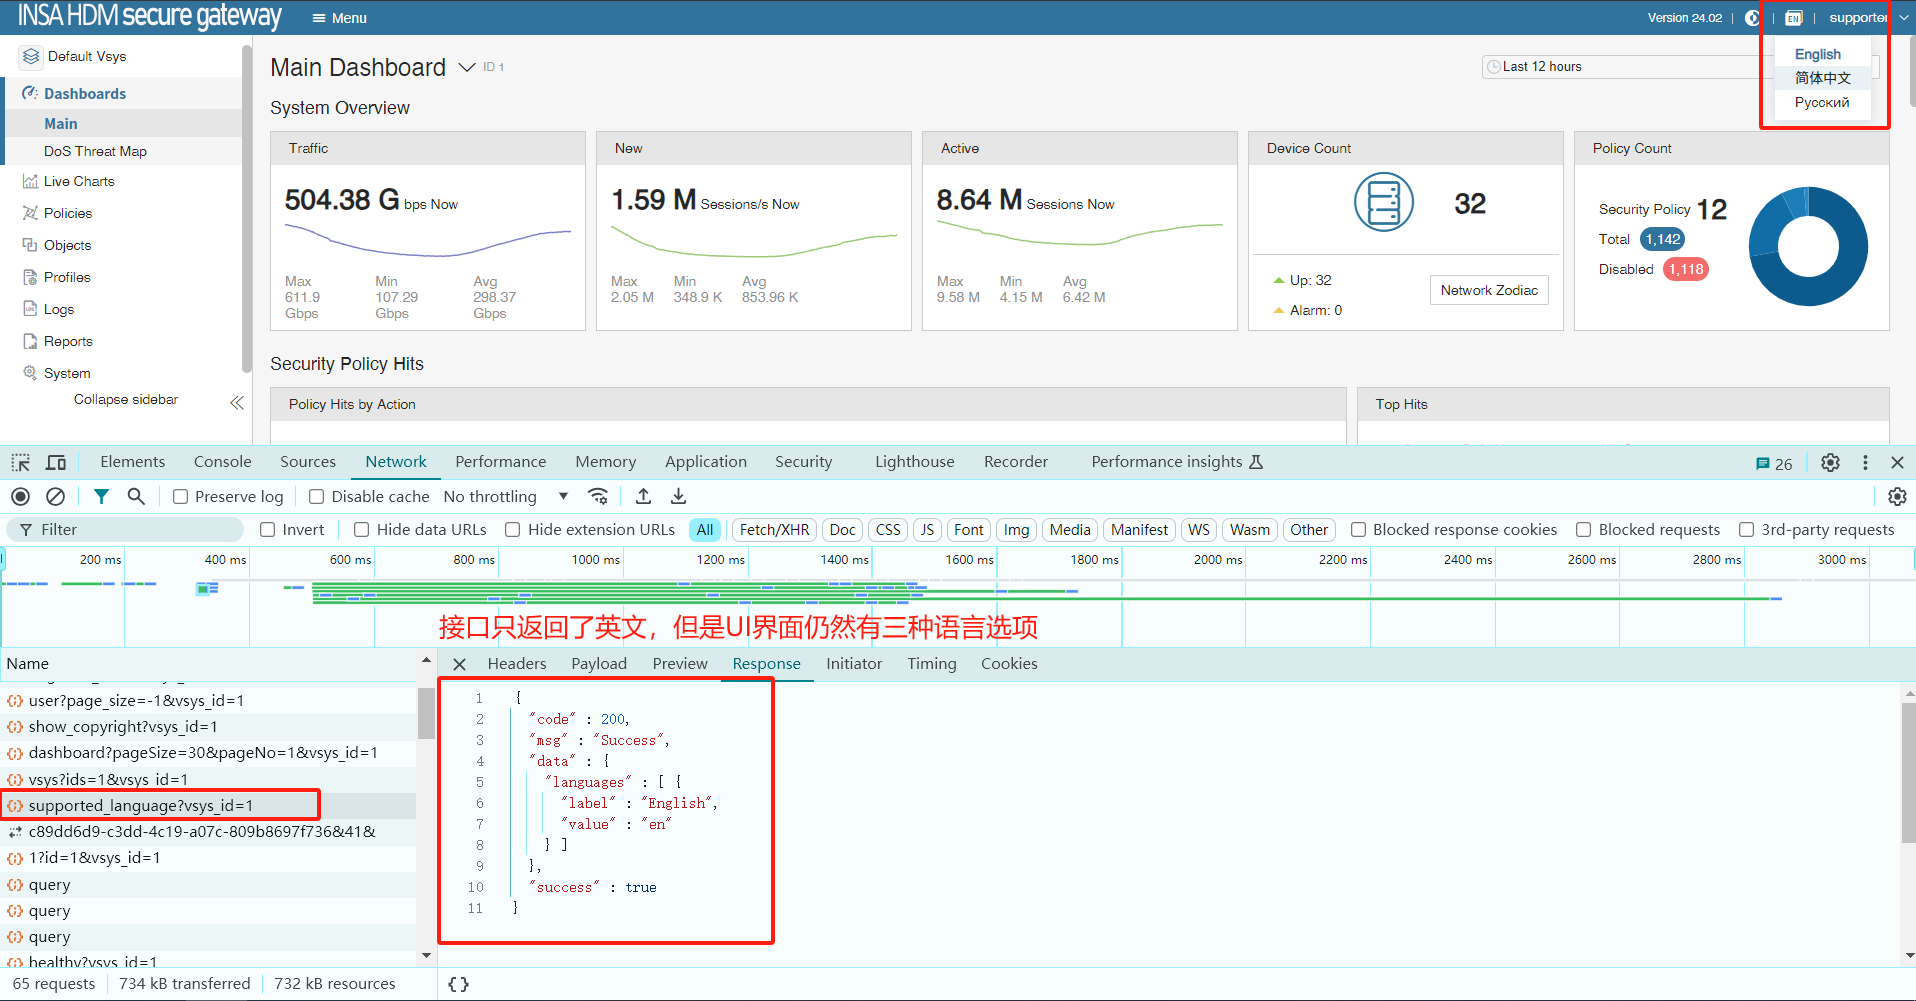This screenshot has height=1001, width=1916.
Task: Tick the Hide data URLs checkbox
Action: 362,530
